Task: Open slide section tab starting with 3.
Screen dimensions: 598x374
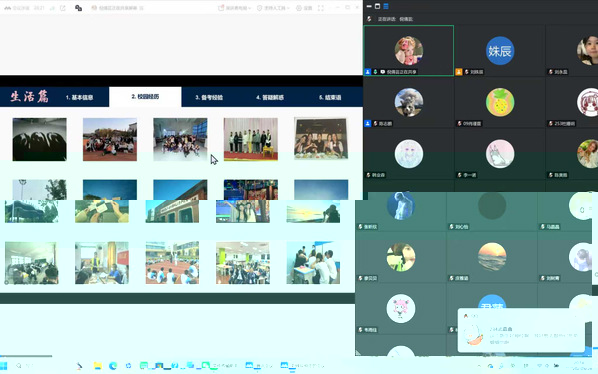Action: (x=209, y=97)
